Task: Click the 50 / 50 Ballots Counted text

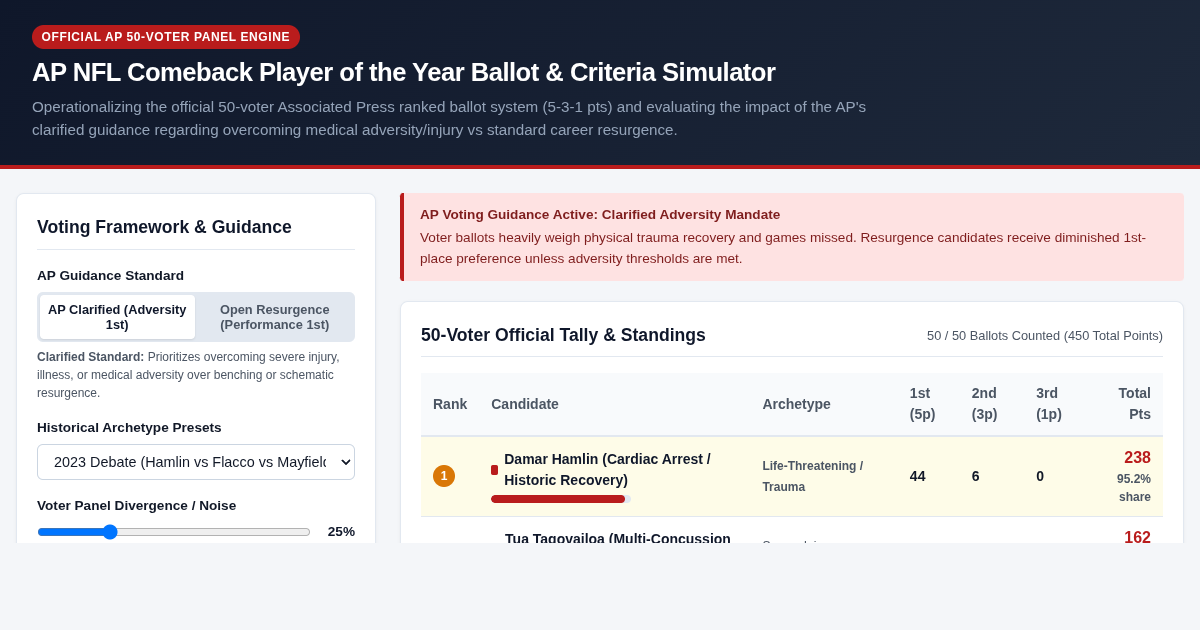Action: [1045, 336]
